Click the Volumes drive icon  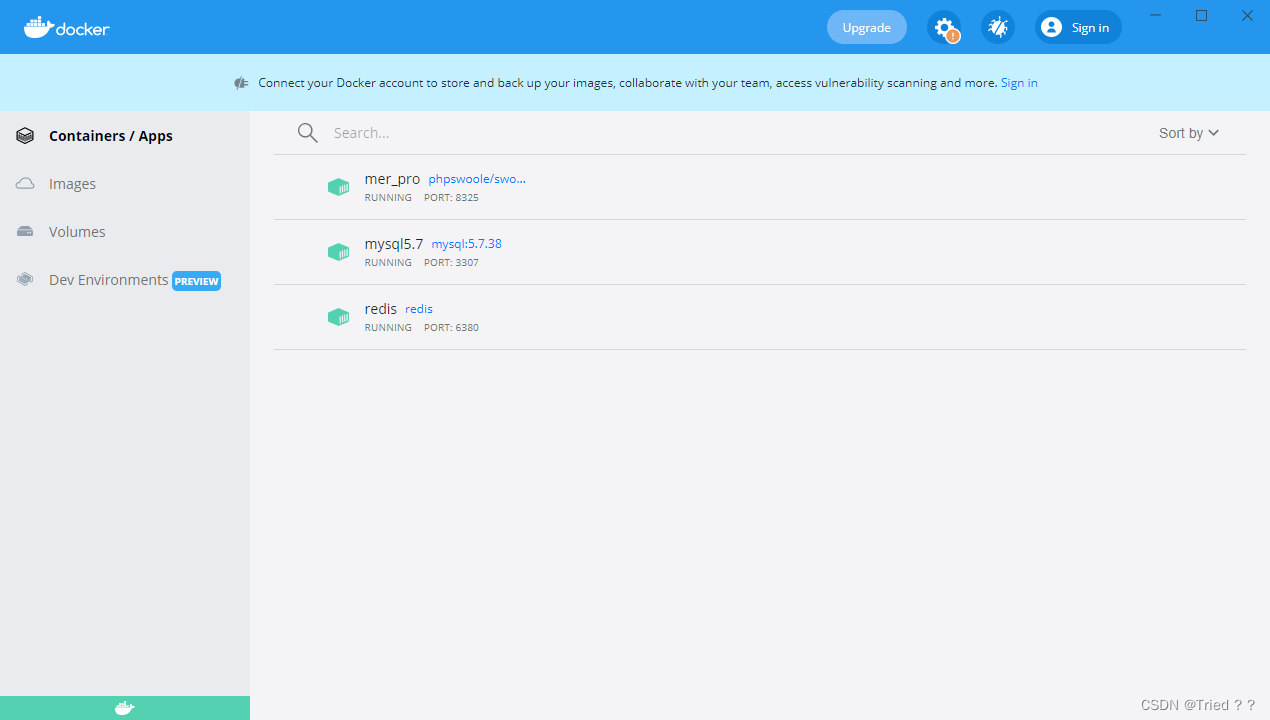point(25,232)
